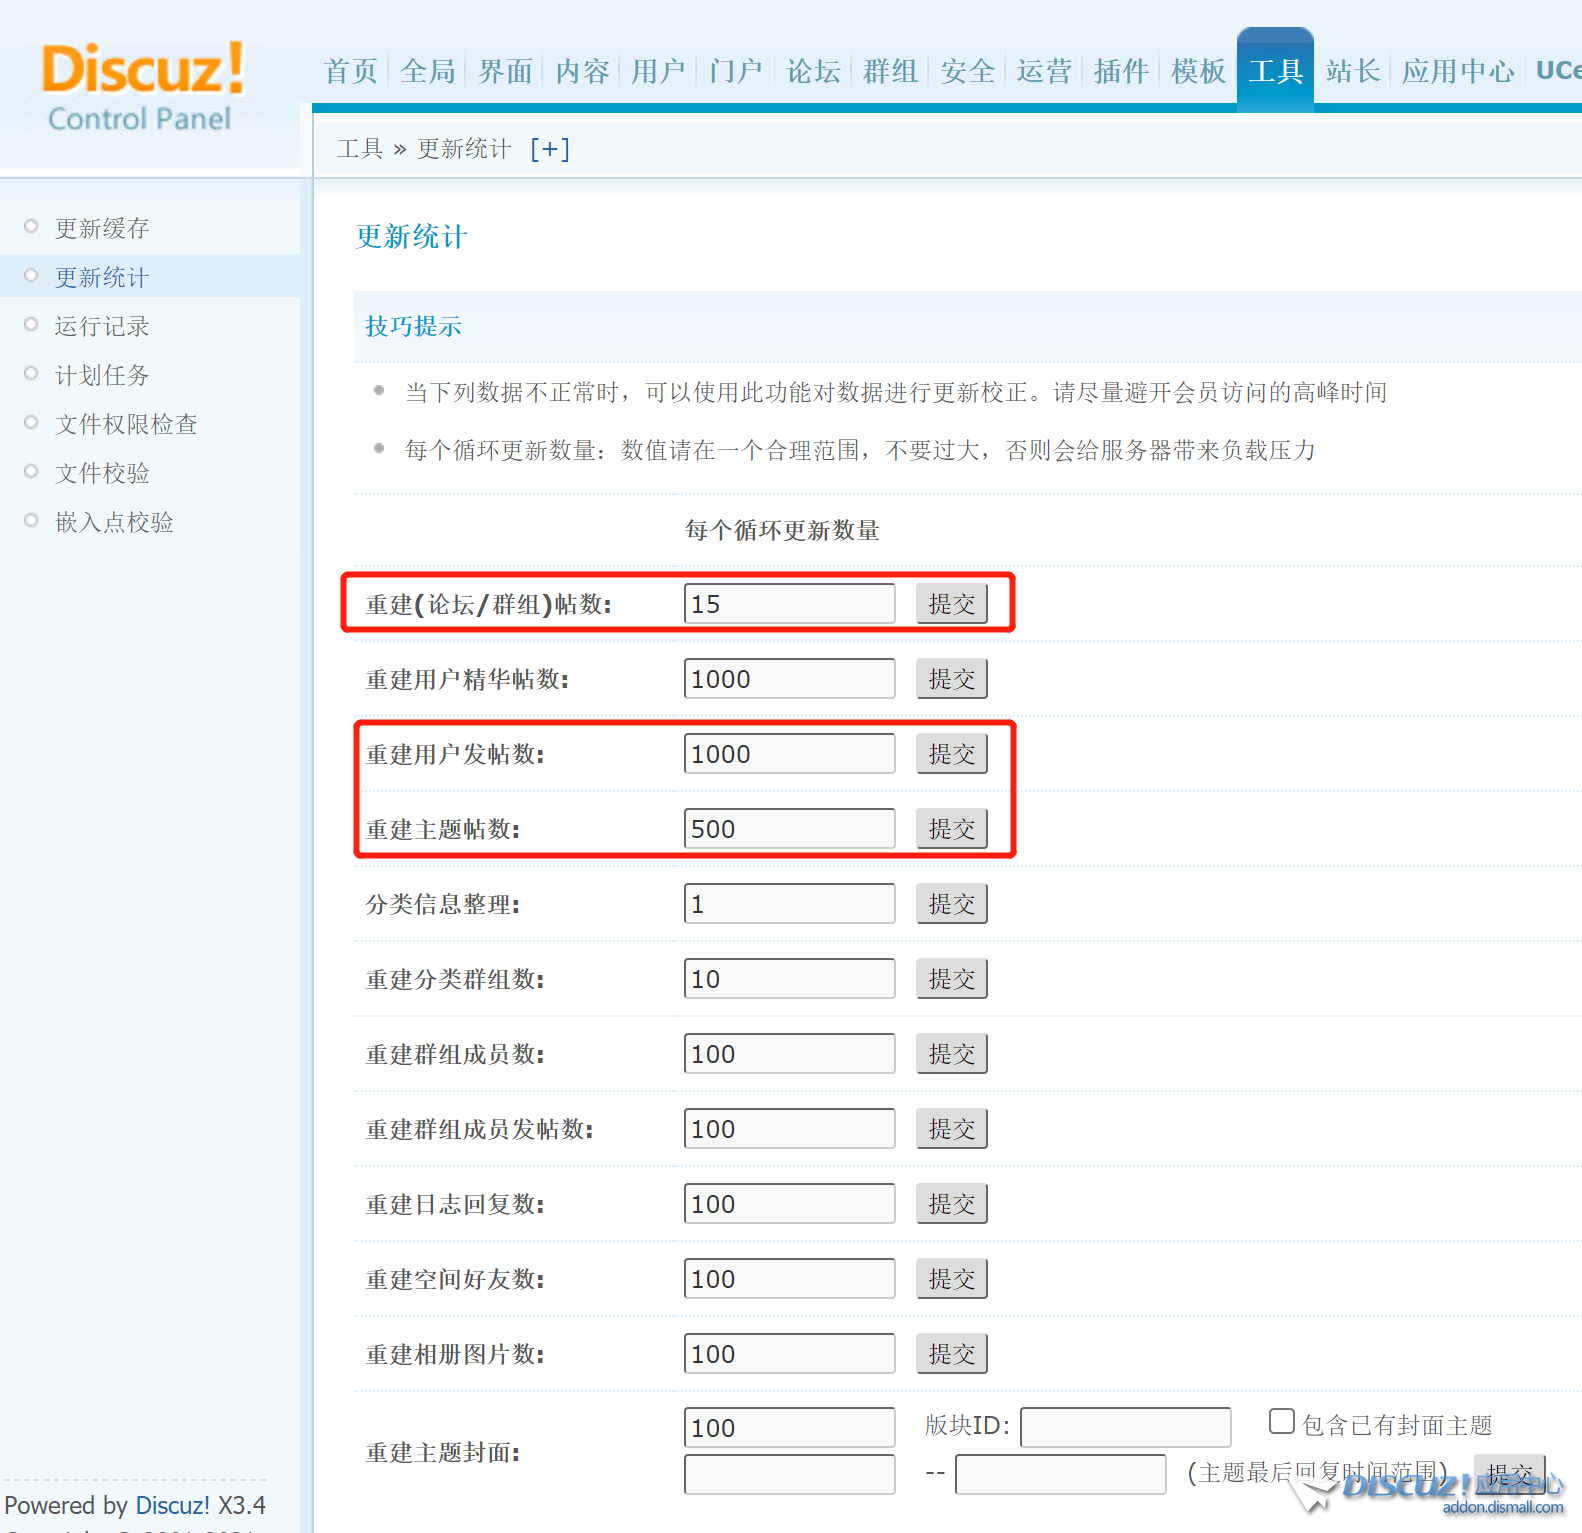Click the 重建主题封面 count input field
Image resolution: width=1582 pixels, height=1533 pixels.
click(789, 1428)
